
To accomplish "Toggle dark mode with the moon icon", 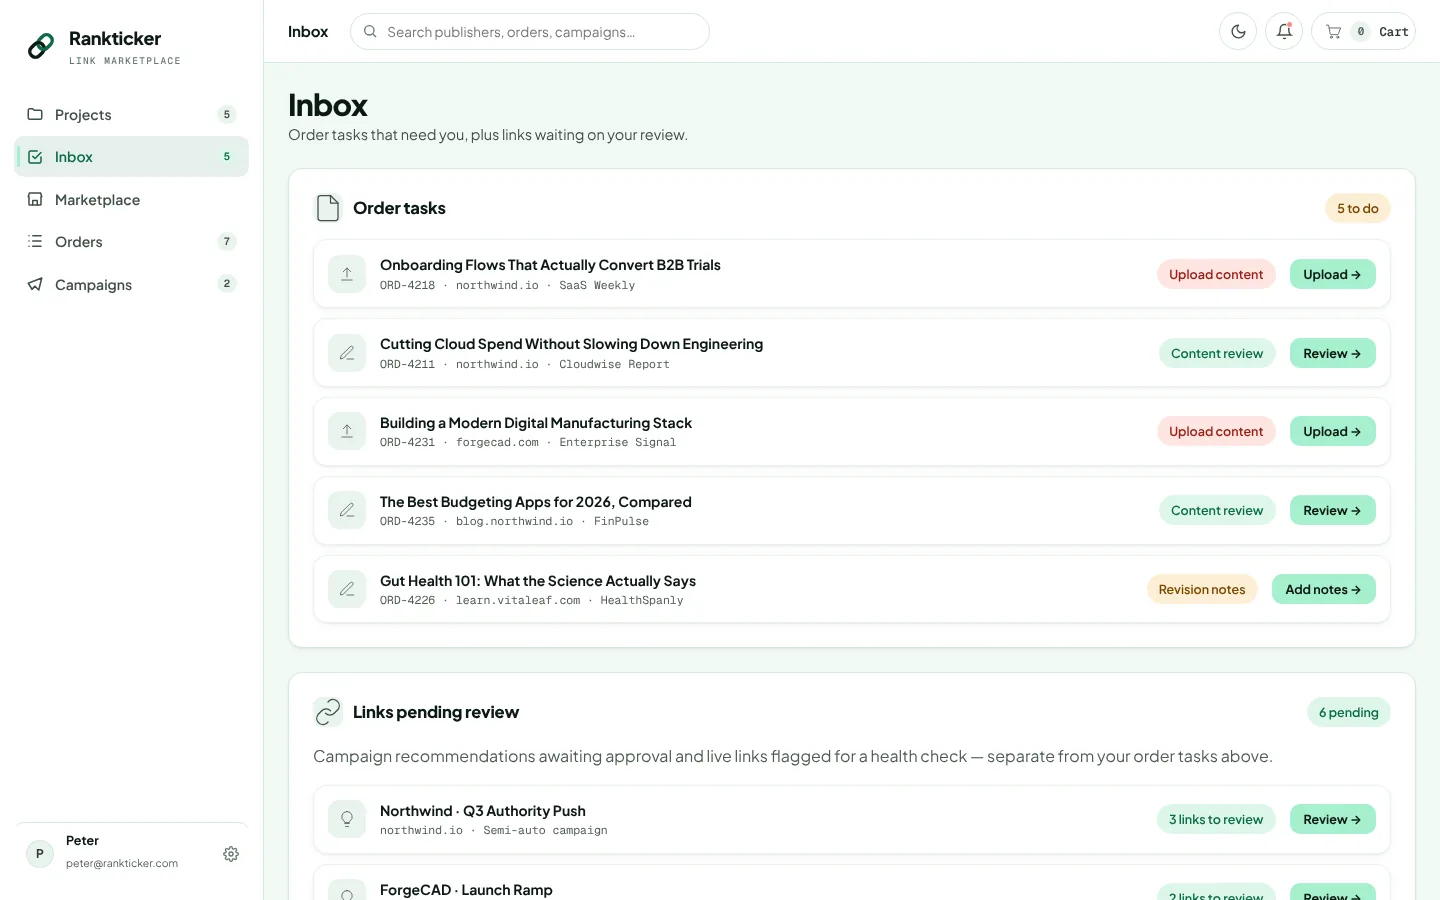I will [1238, 31].
